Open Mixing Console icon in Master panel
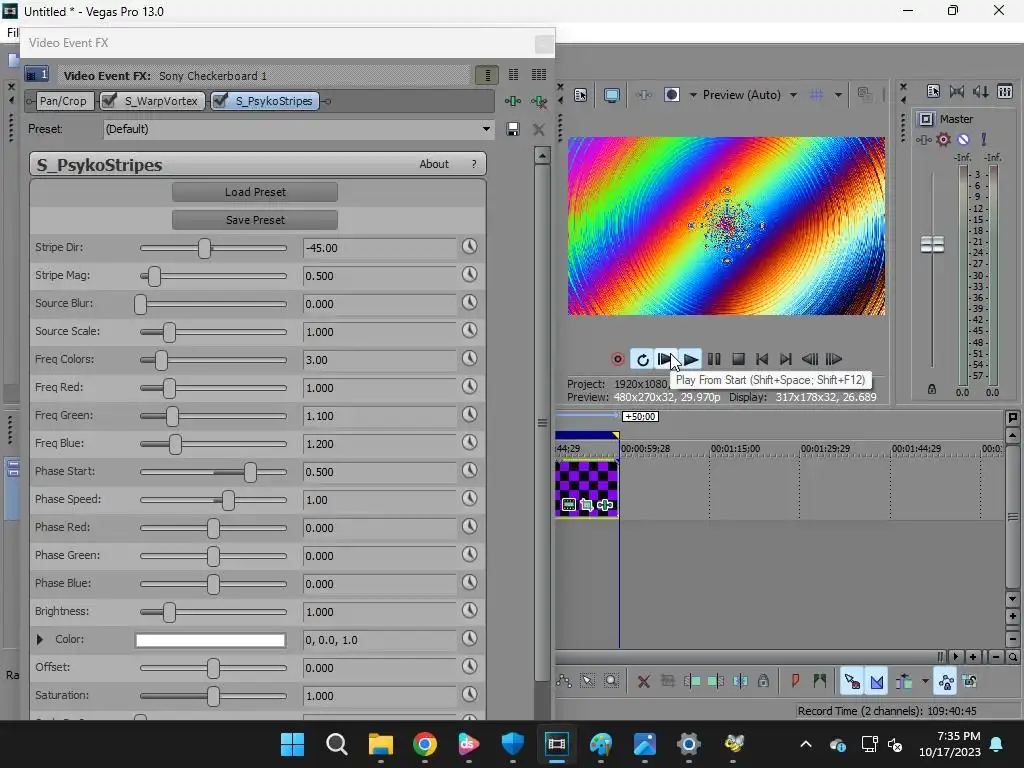This screenshot has width=1024, height=768. (1005, 91)
